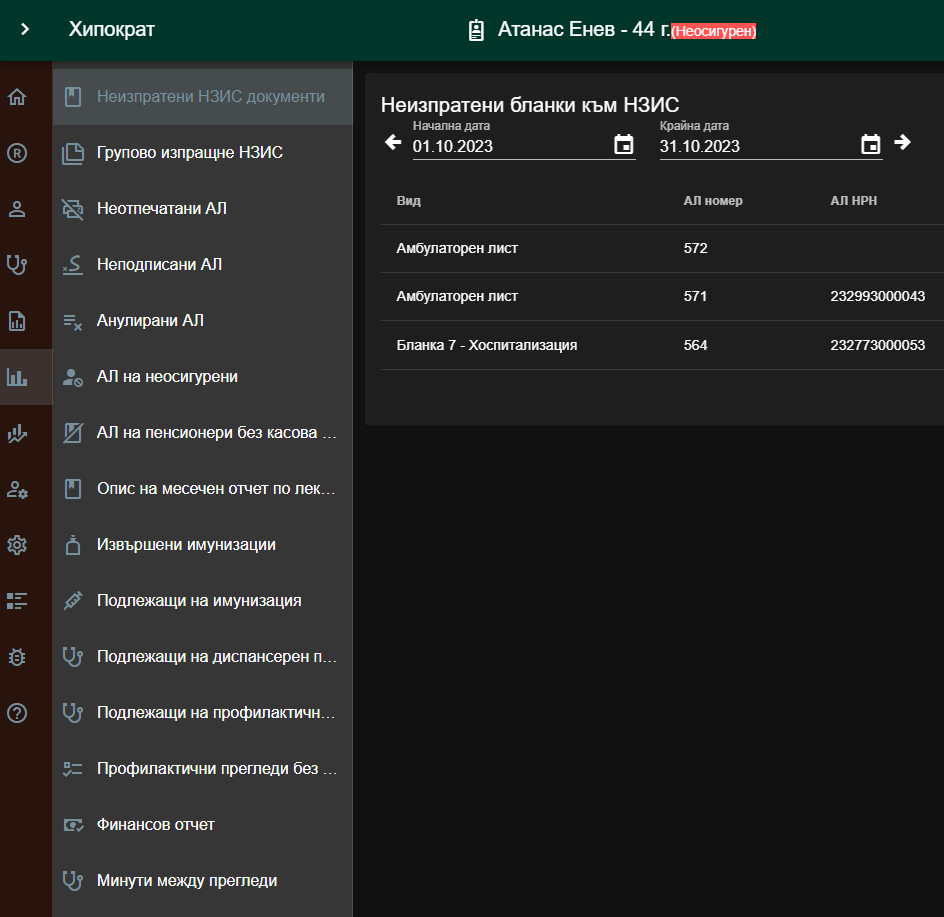Open the user settings gear-person icon
The width and height of the screenshot is (944, 917).
click(x=17, y=490)
